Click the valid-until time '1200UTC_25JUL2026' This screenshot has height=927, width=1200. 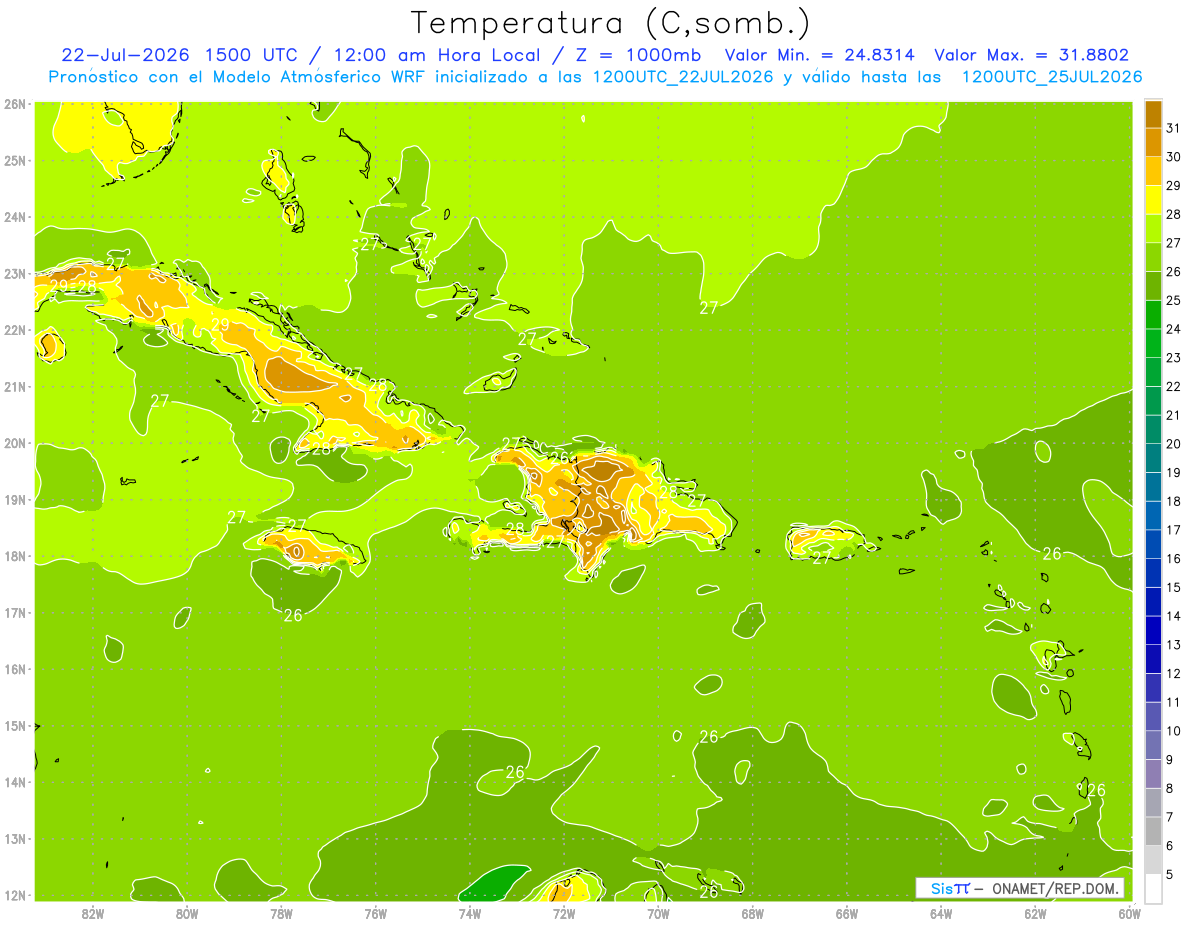coord(1052,77)
